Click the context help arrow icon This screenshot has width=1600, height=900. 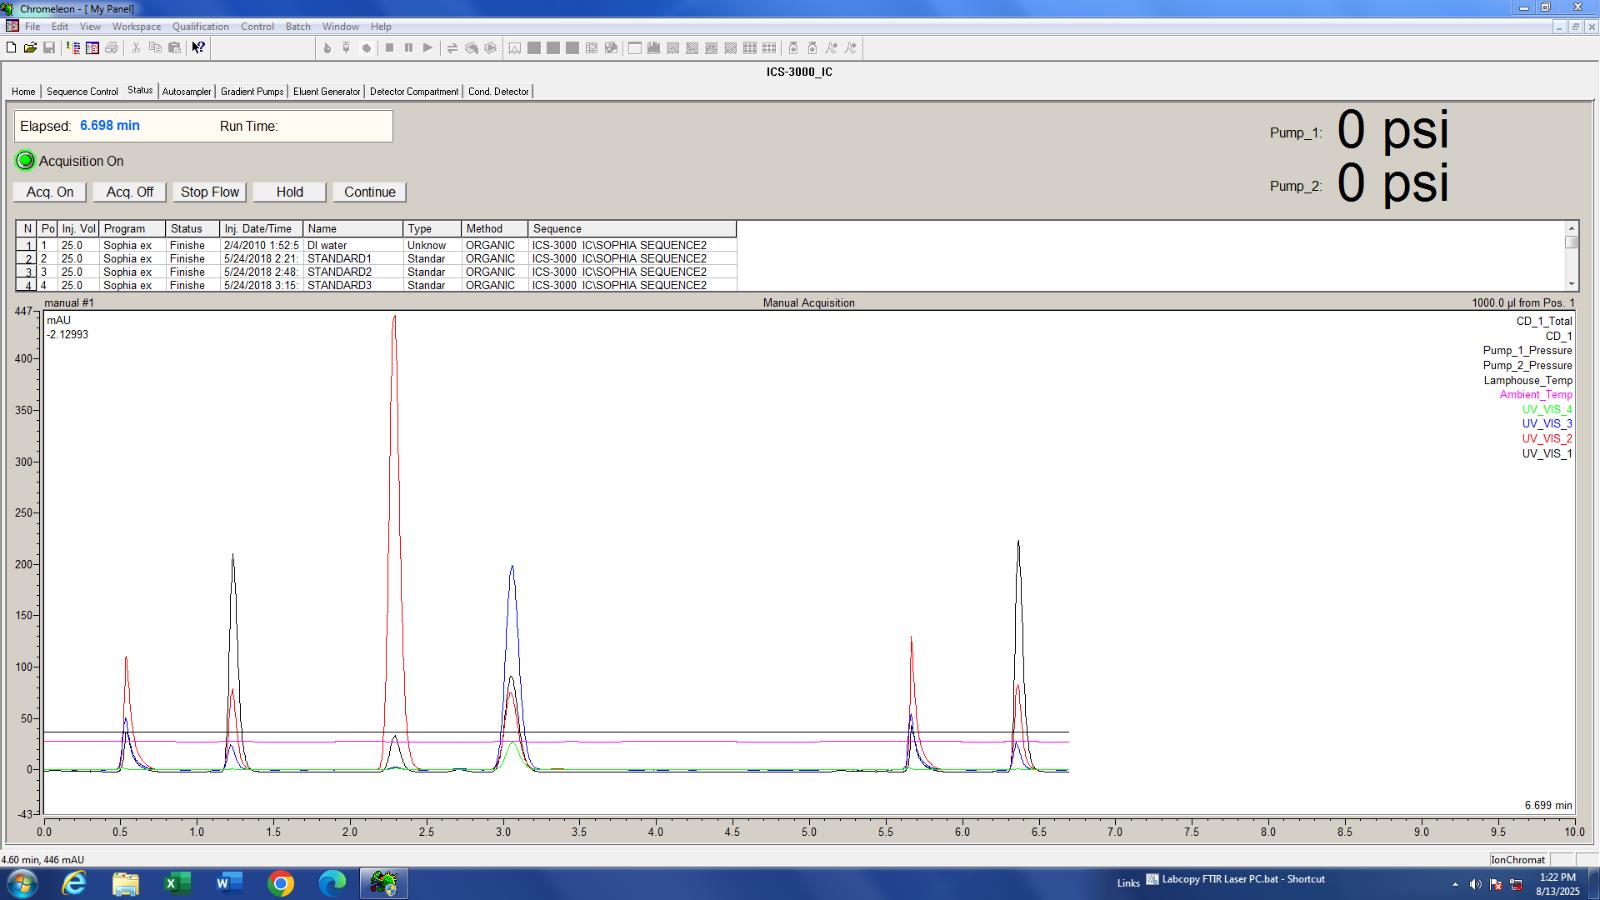(198, 48)
